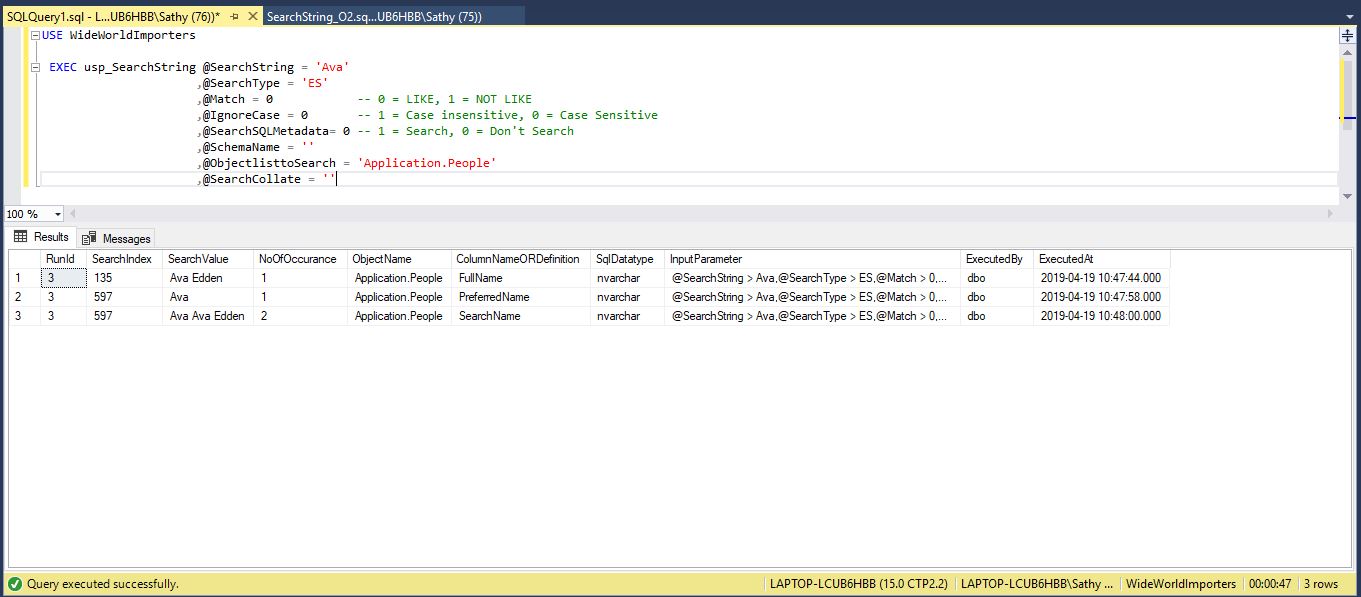
Task: Pin the SQLQuery1.sql tab
Action: (235, 17)
